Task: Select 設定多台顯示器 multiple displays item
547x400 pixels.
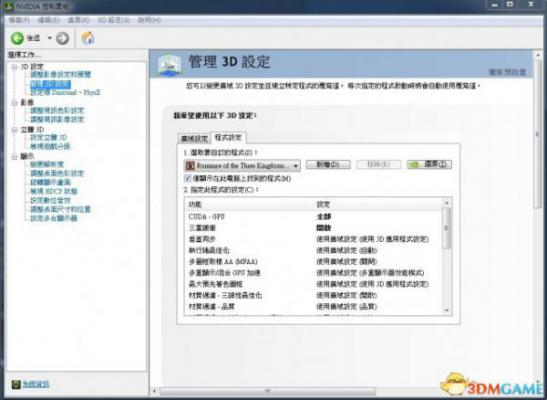Action: [54, 218]
